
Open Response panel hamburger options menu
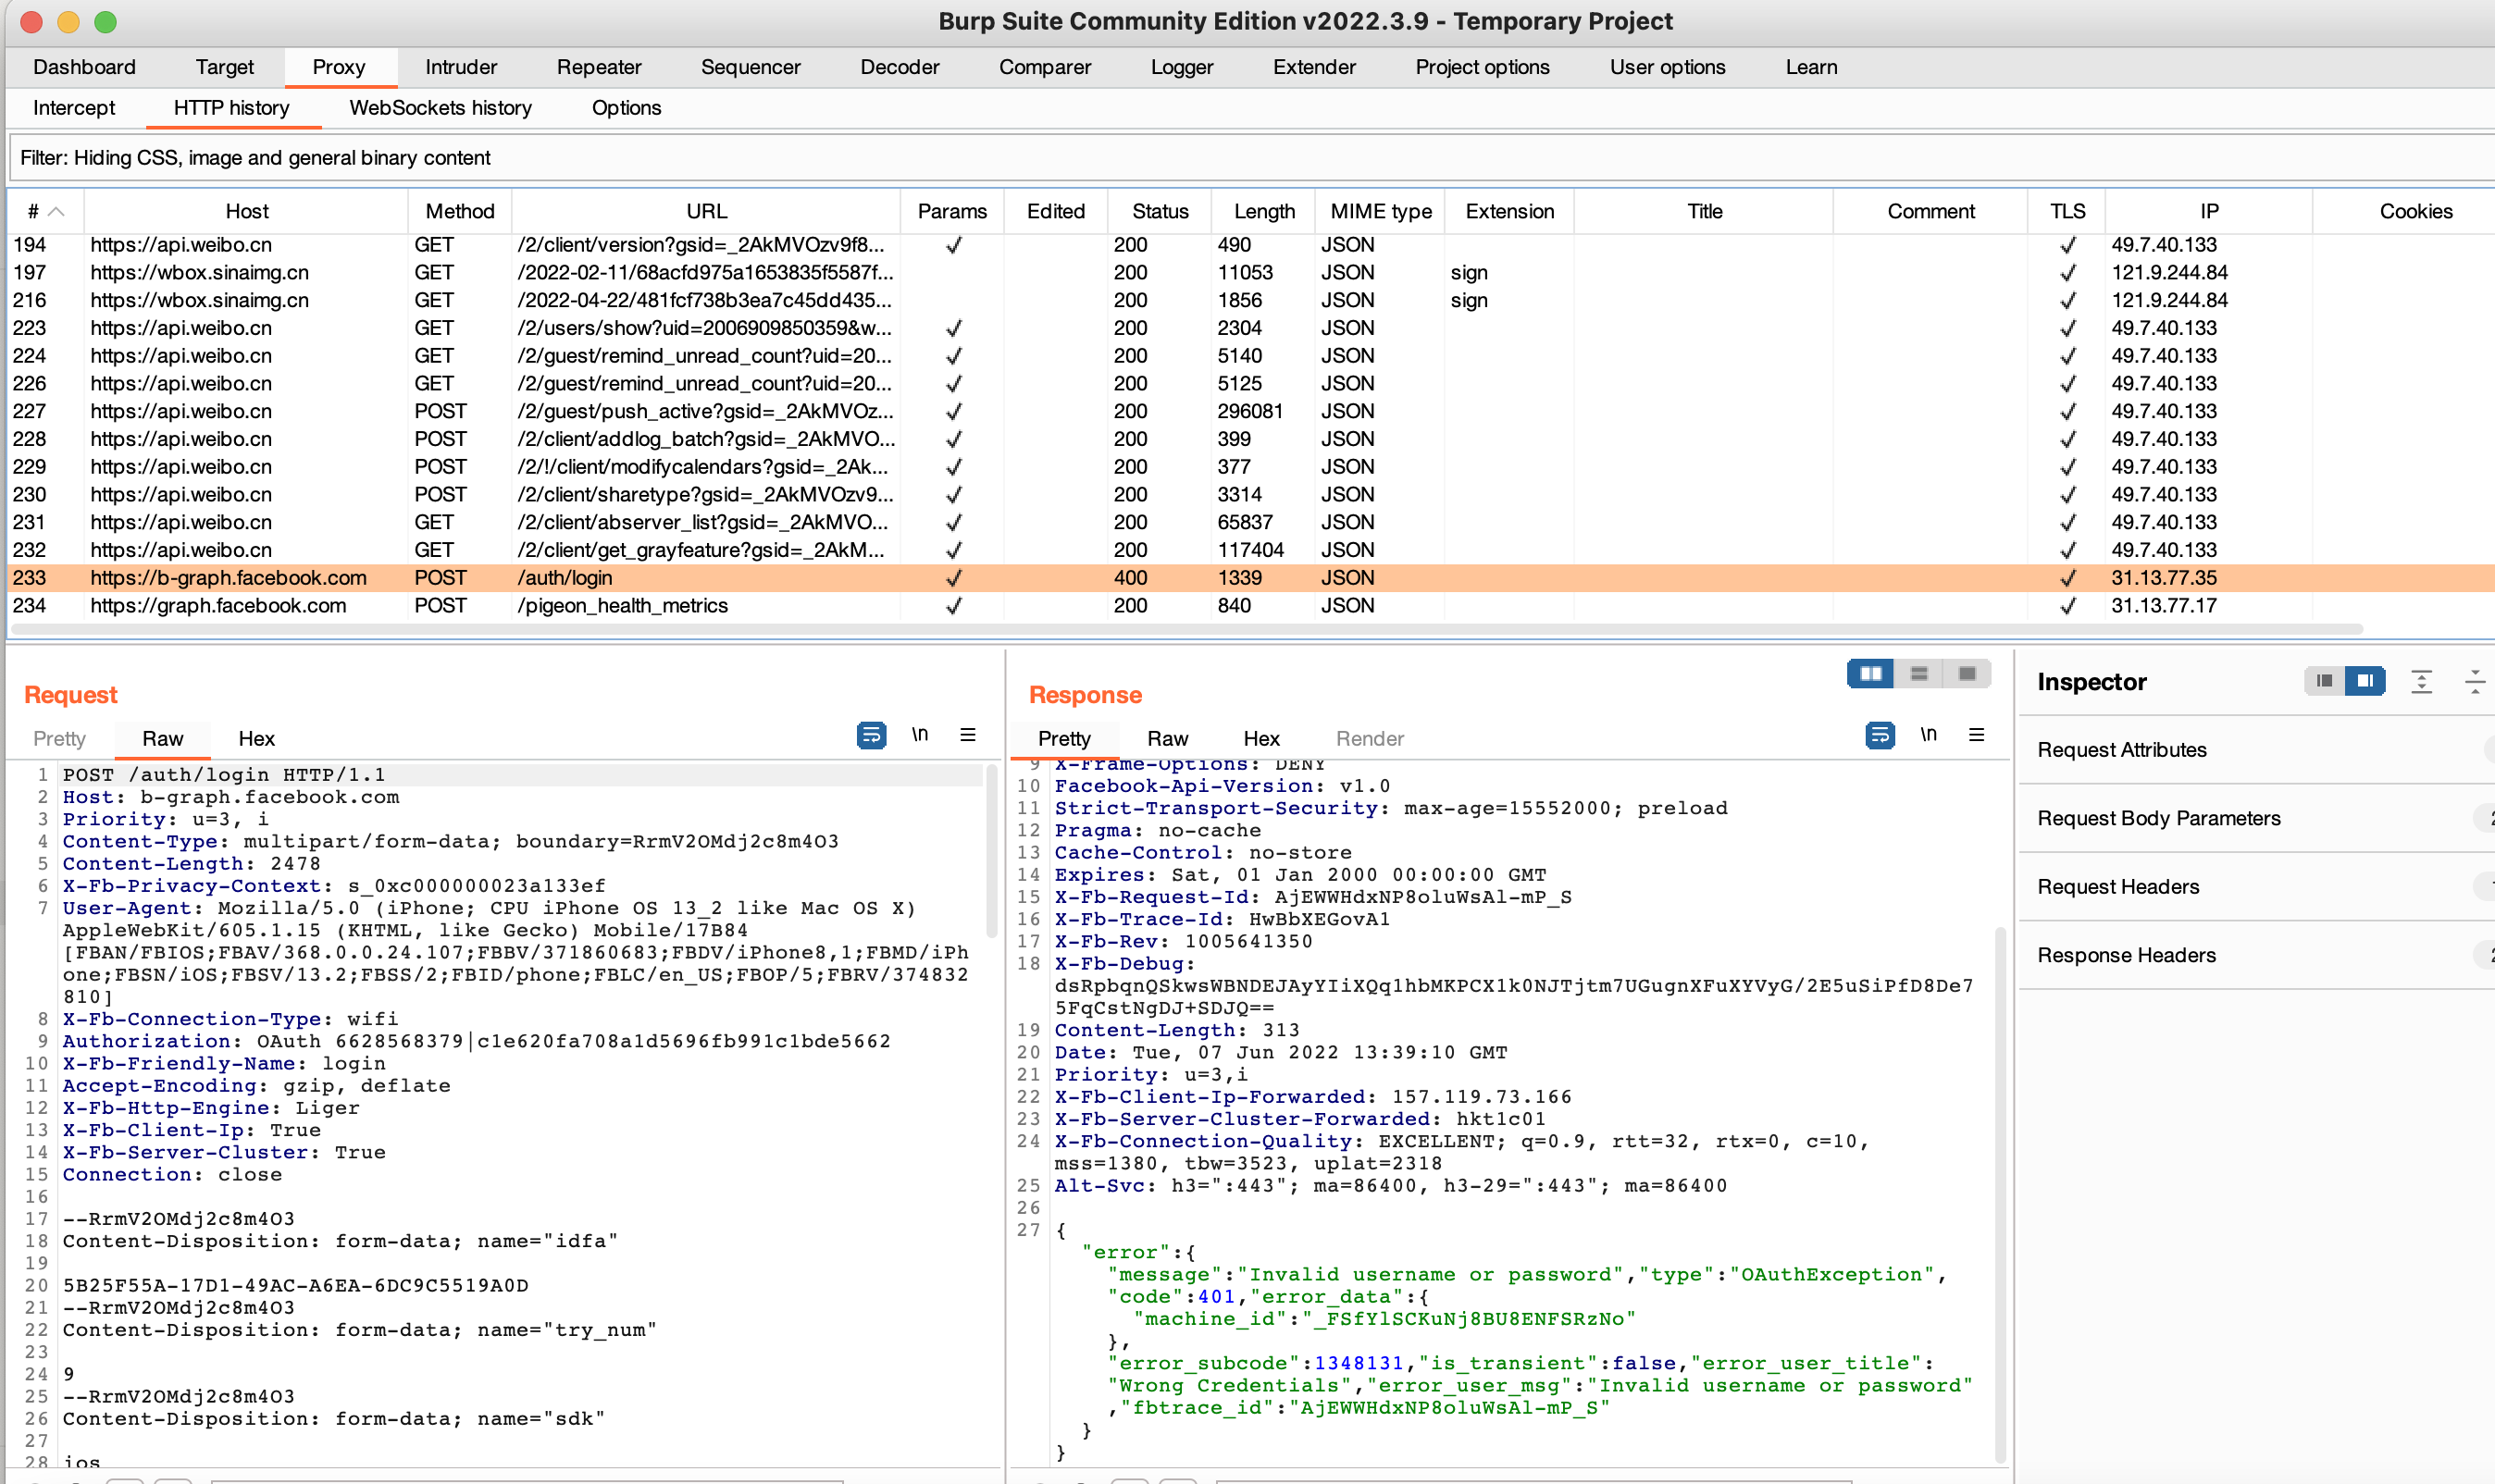tap(1976, 735)
